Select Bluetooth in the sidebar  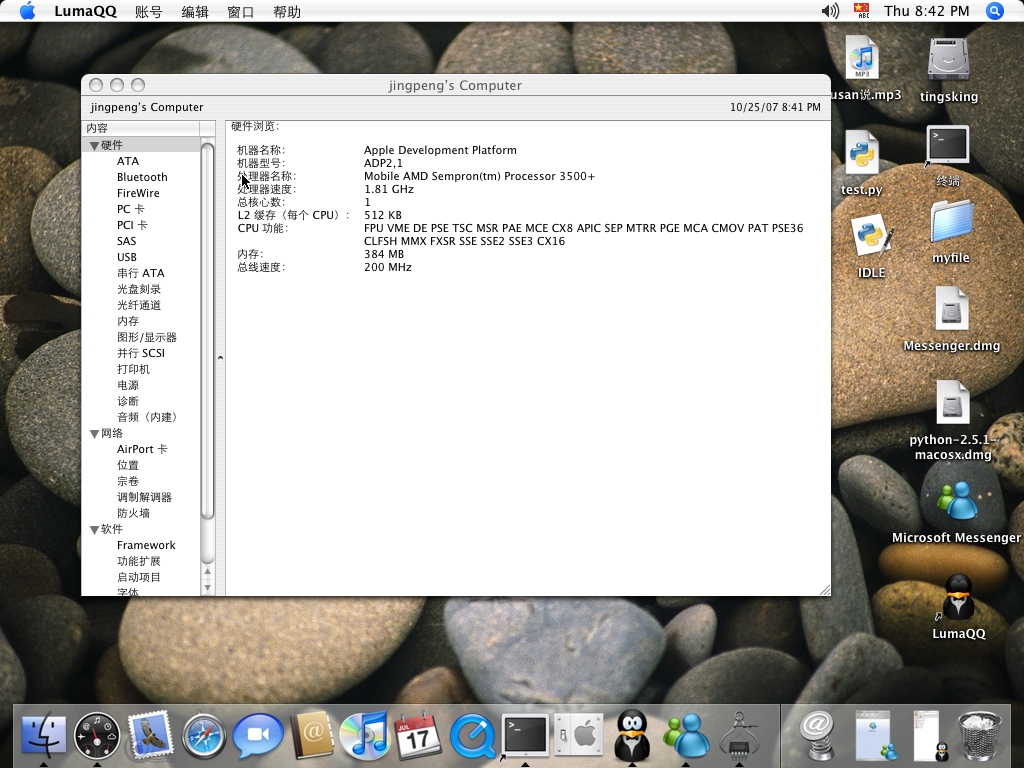point(142,177)
